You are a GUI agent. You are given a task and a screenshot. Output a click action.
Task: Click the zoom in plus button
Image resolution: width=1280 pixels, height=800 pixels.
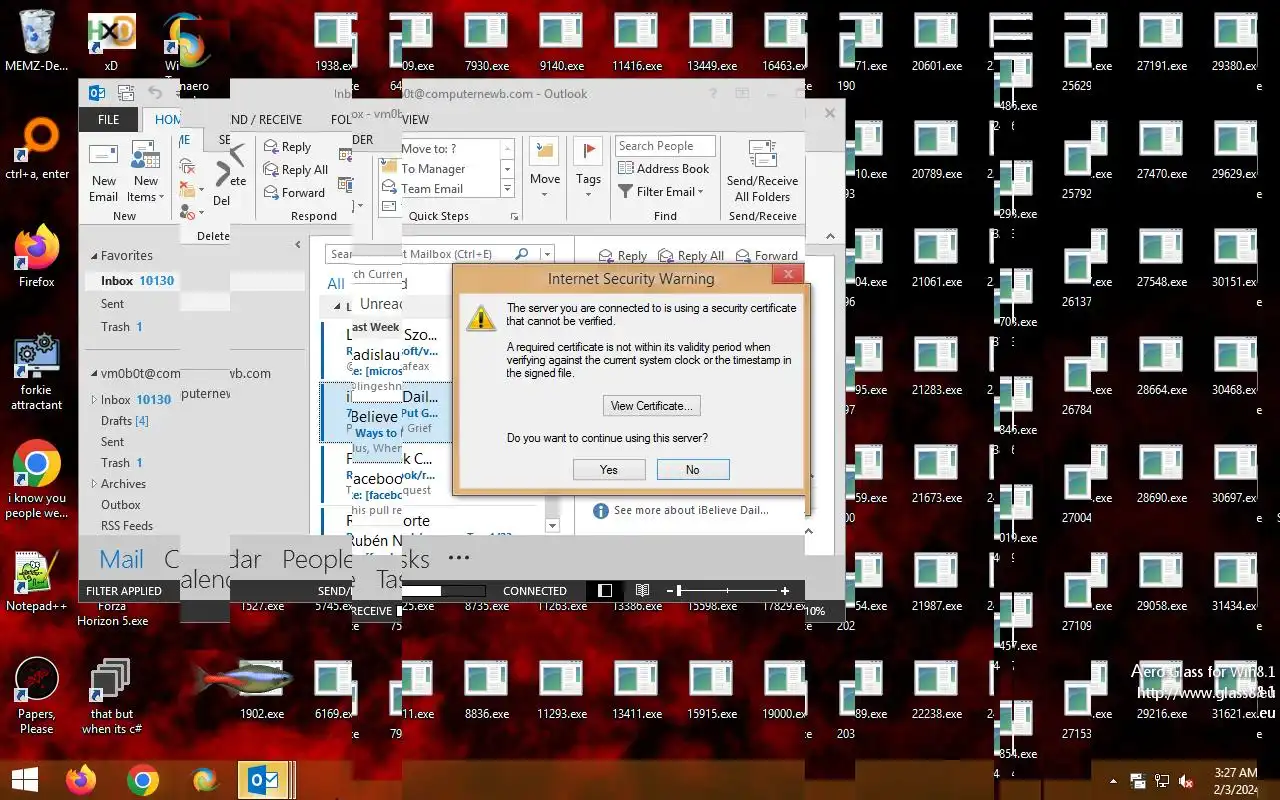click(785, 591)
